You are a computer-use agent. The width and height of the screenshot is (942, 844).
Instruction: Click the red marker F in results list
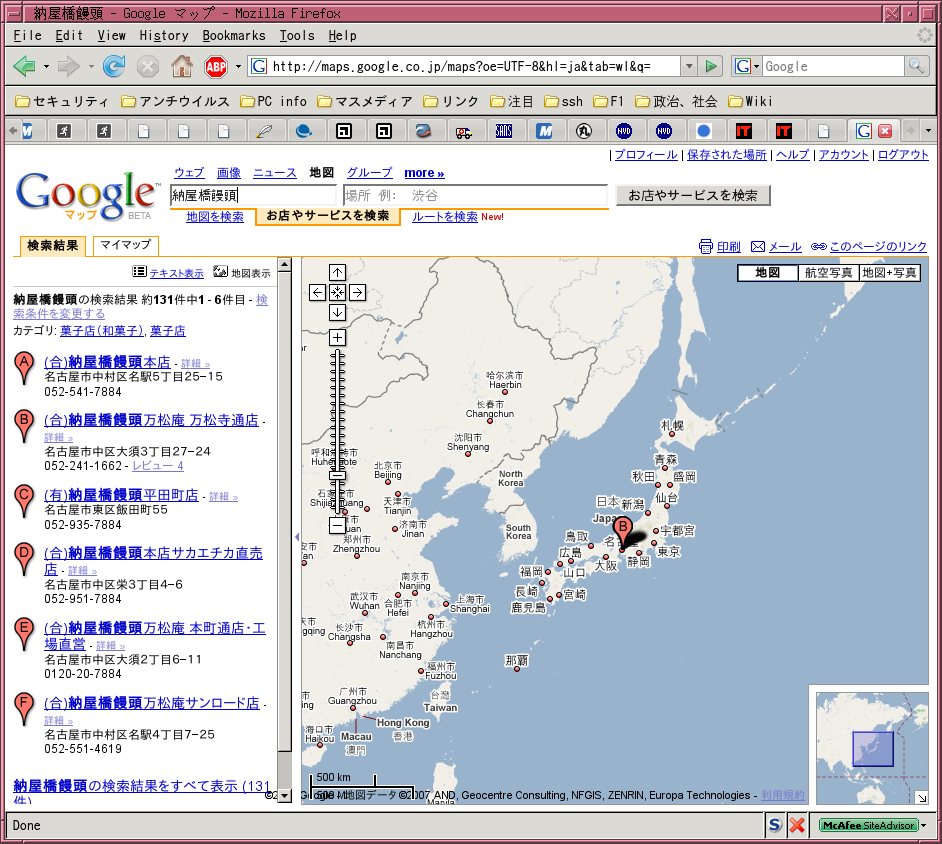click(24, 709)
